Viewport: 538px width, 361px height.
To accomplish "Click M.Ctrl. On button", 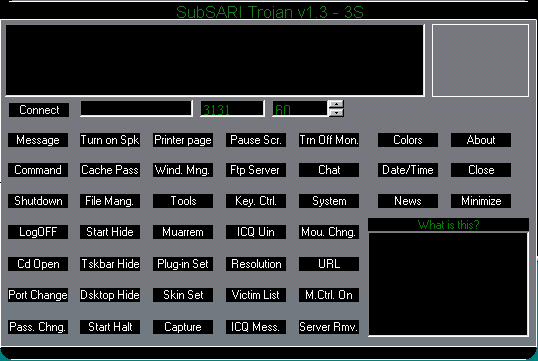I will pyautogui.click(x=329, y=295).
